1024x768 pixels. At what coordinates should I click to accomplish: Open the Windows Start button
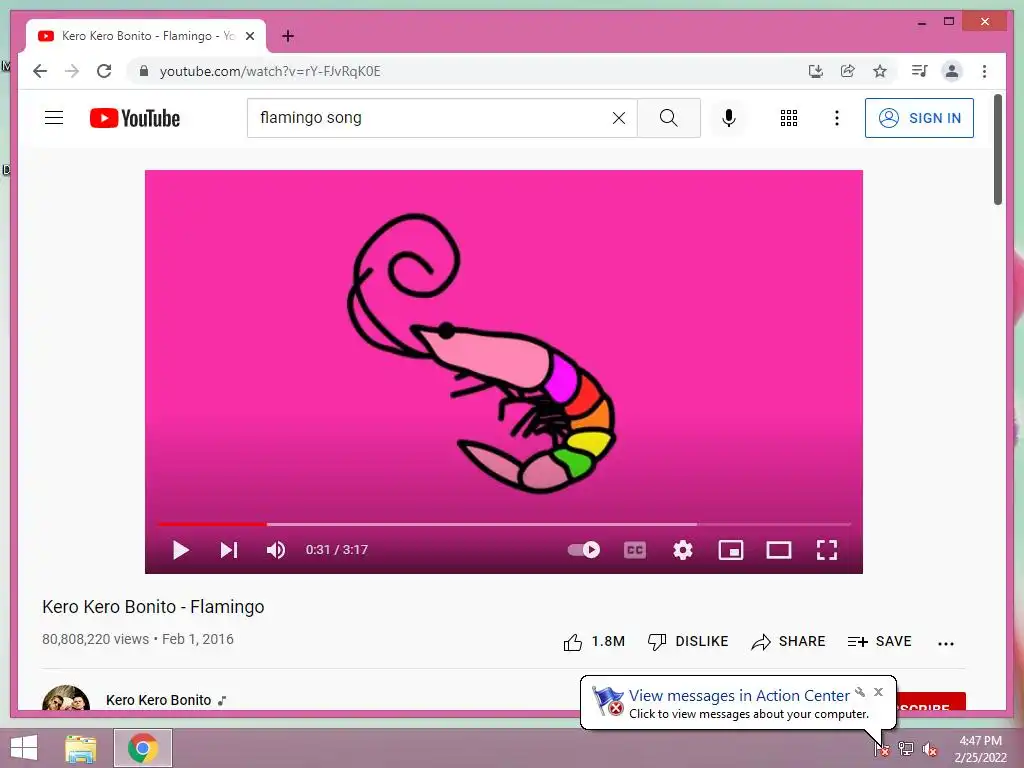pos(24,748)
